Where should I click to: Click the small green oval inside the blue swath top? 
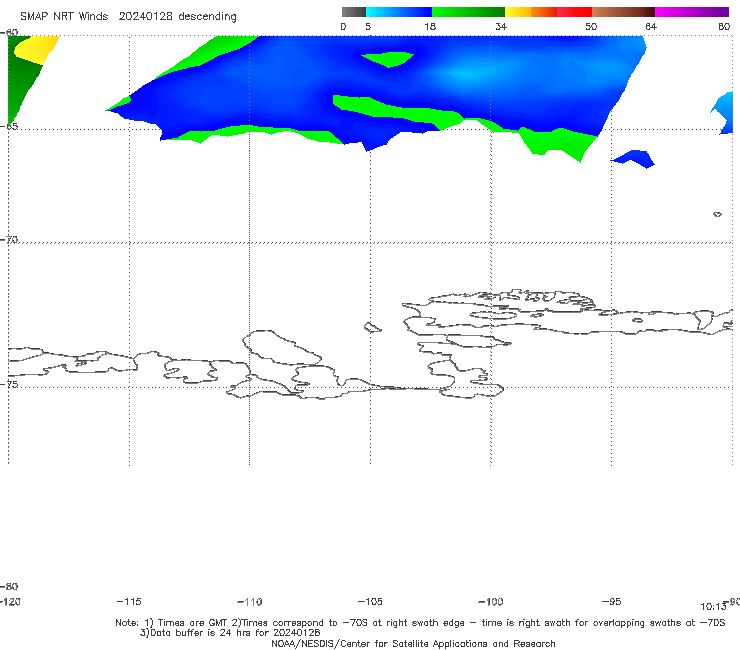pyautogui.click(x=387, y=59)
